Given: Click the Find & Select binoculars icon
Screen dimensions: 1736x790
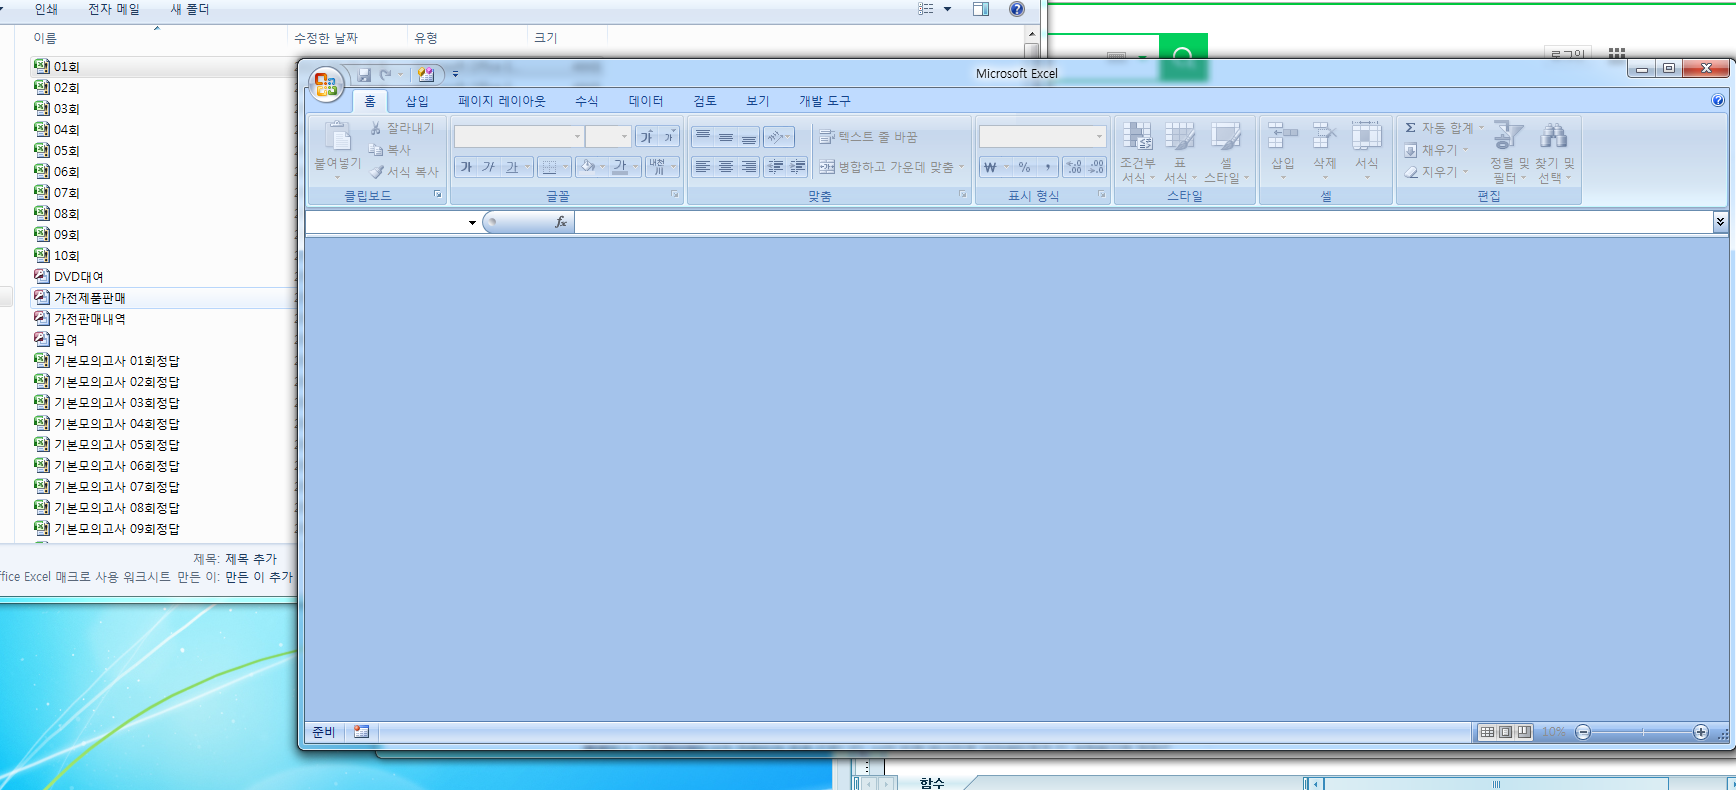Looking at the screenshot, I should 1553,137.
